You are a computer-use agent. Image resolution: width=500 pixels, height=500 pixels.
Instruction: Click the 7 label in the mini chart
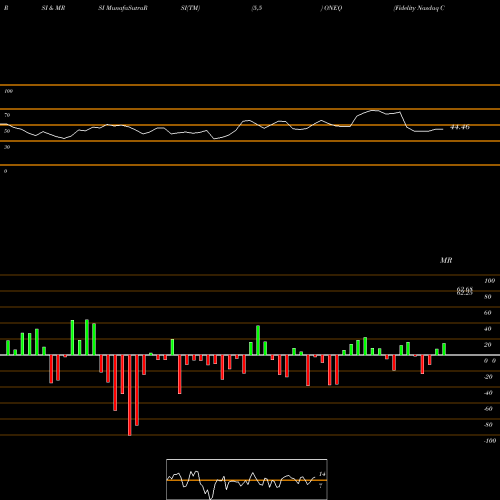tap(321, 486)
